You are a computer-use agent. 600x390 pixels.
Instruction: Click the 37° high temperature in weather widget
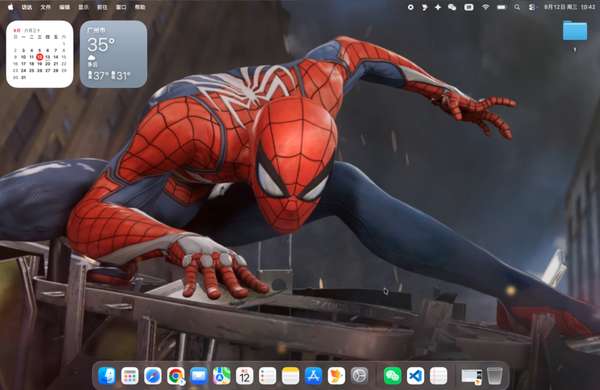101,76
